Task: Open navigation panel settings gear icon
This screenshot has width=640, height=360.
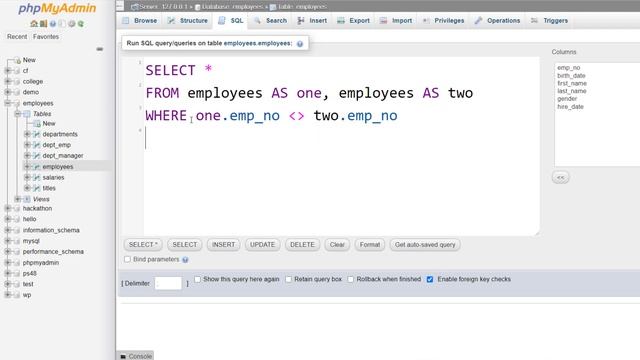Action: tap(71, 24)
